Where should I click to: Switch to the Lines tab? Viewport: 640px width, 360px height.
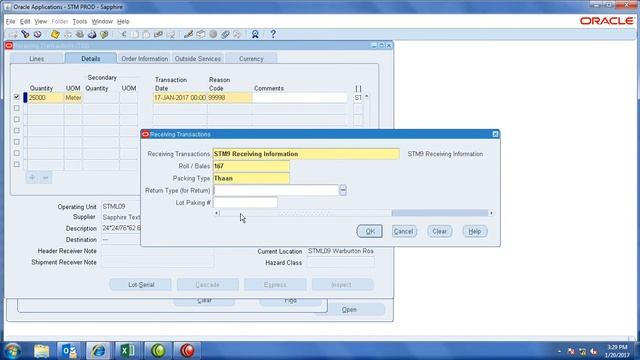(x=37, y=59)
